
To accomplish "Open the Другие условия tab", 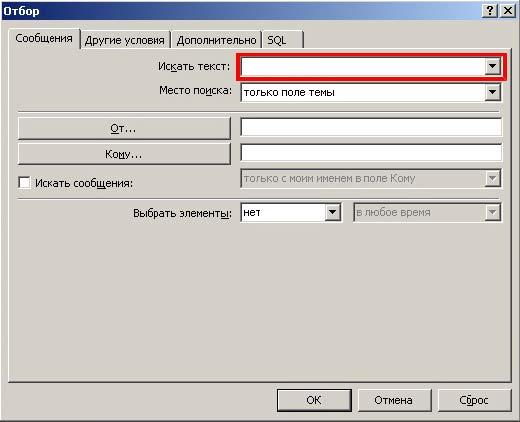I will click(x=125, y=40).
